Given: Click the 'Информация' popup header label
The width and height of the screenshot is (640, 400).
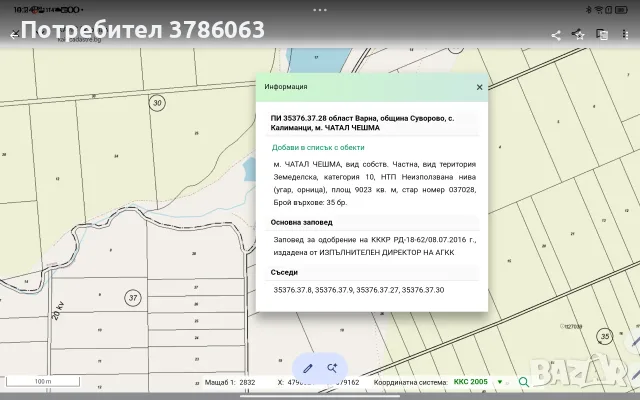Looking at the screenshot, I should pos(286,87).
